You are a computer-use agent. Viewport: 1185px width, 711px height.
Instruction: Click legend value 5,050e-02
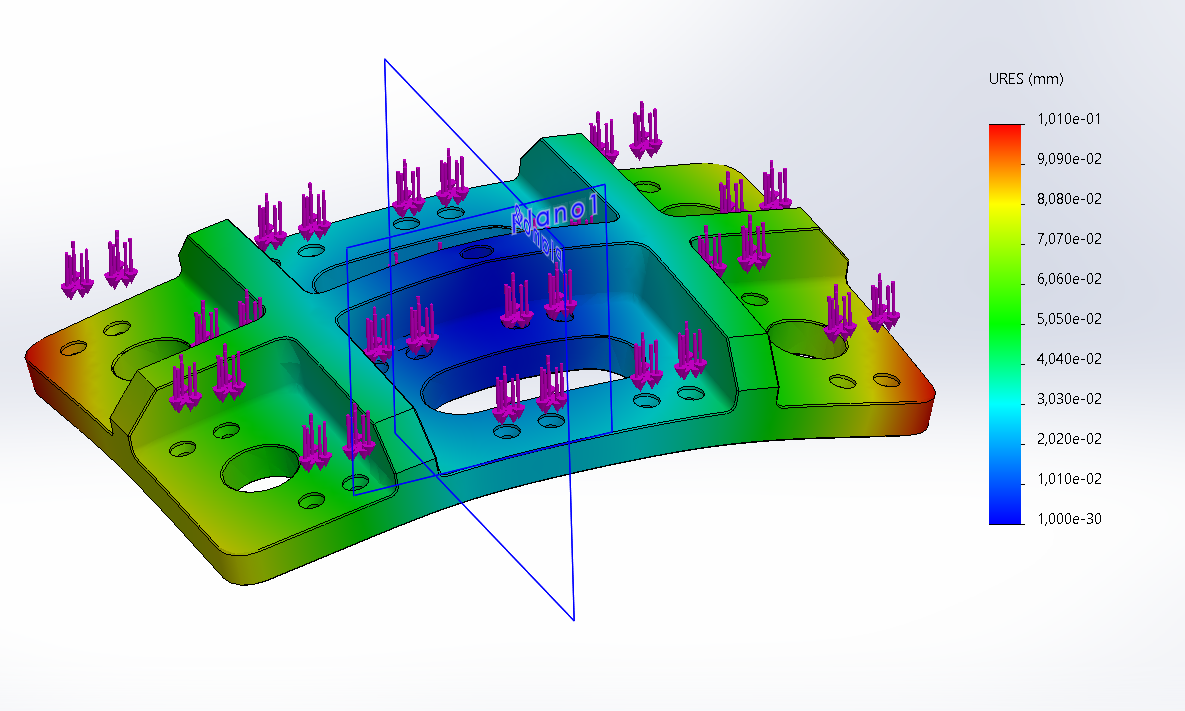tap(1069, 319)
